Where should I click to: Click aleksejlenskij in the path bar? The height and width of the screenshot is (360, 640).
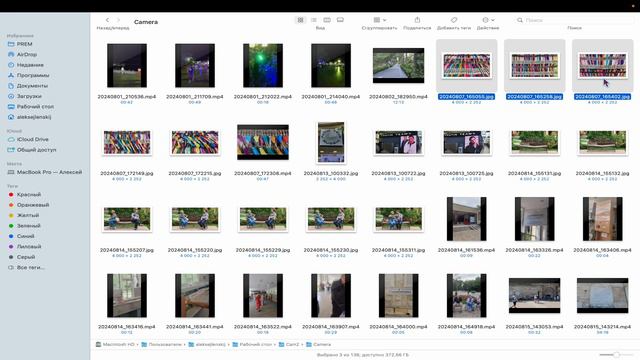click(x=207, y=344)
